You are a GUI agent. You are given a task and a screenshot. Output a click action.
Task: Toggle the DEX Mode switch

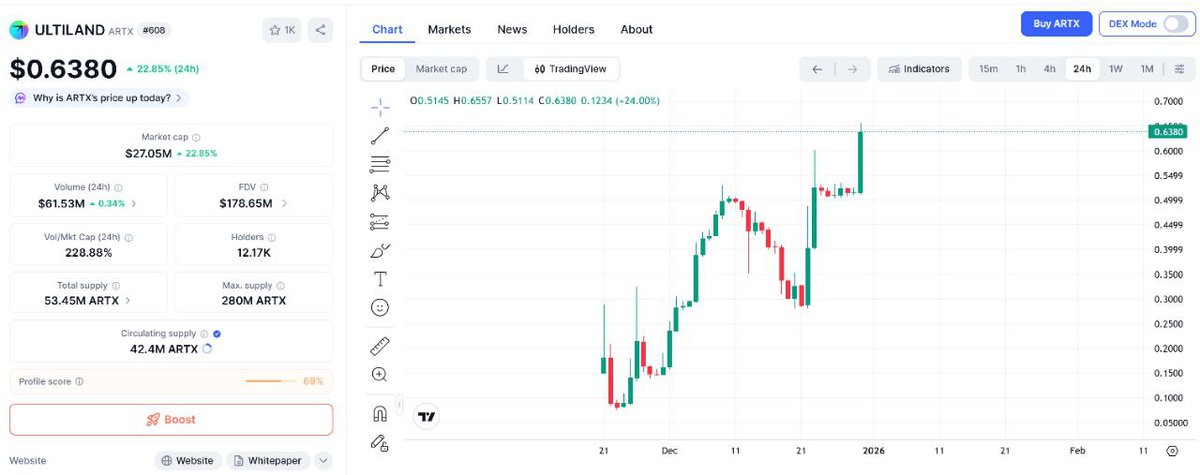(x=1178, y=24)
